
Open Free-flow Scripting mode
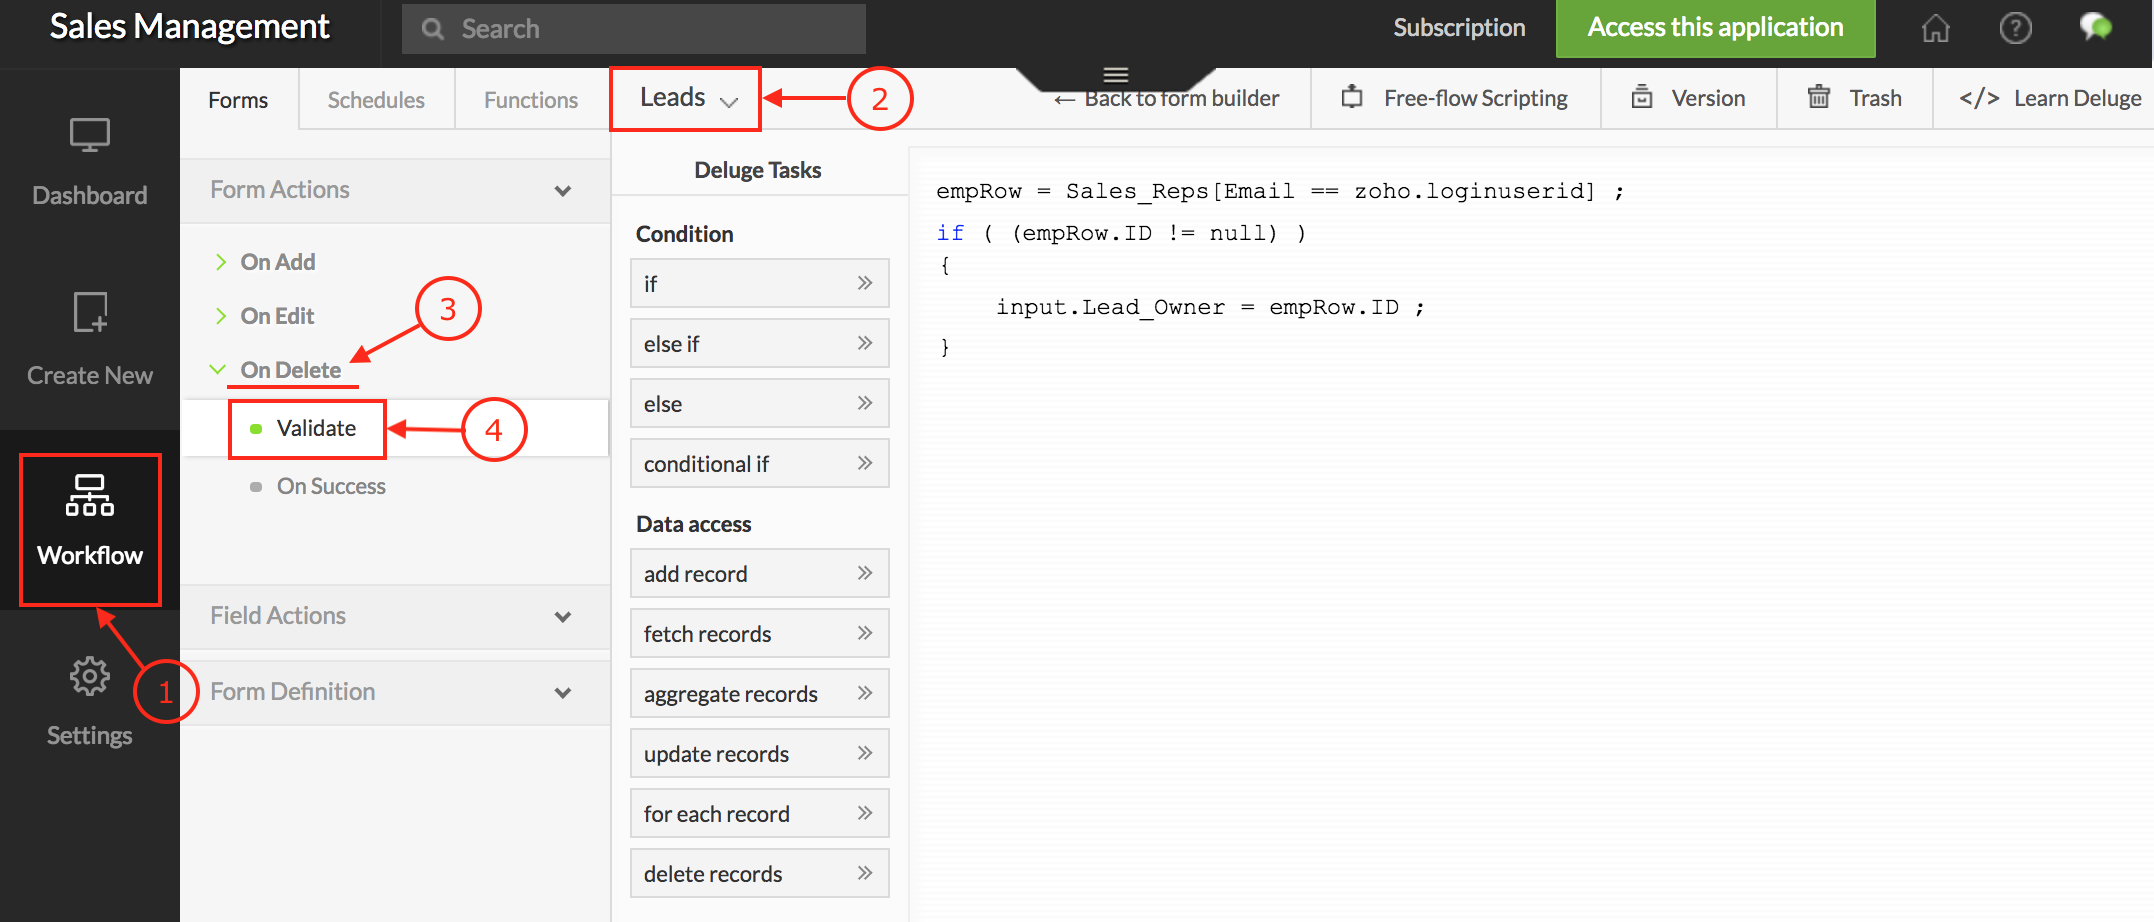click(1476, 98)
